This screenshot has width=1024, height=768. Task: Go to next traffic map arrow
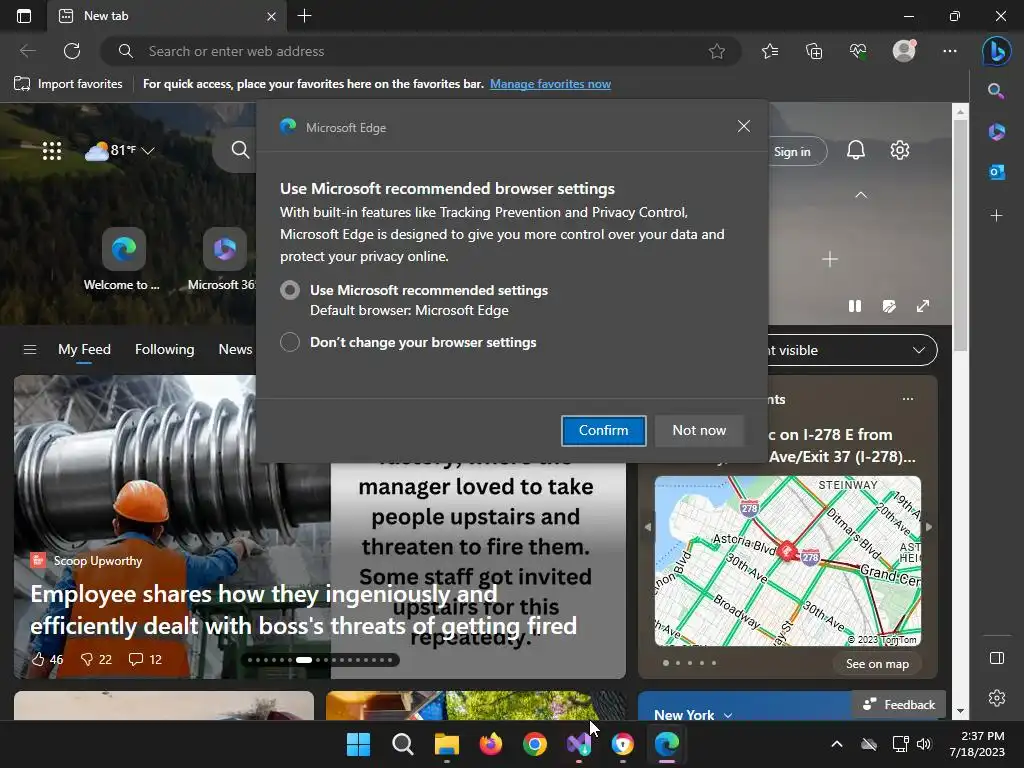tap(929, 526)
